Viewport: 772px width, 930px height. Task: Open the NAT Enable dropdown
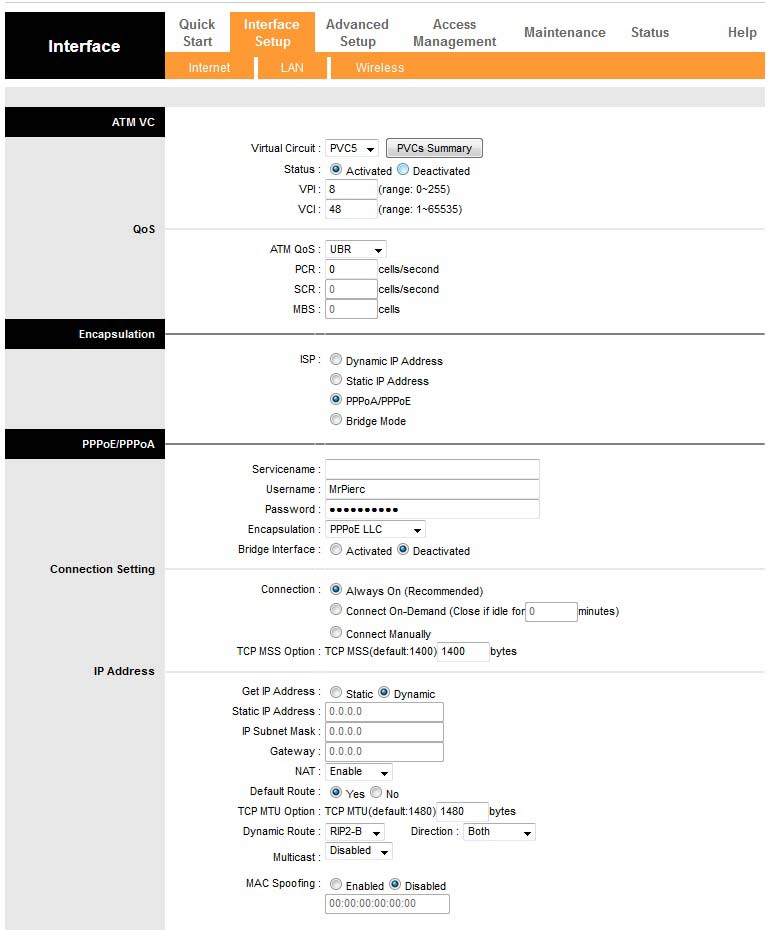pos(359,772)
